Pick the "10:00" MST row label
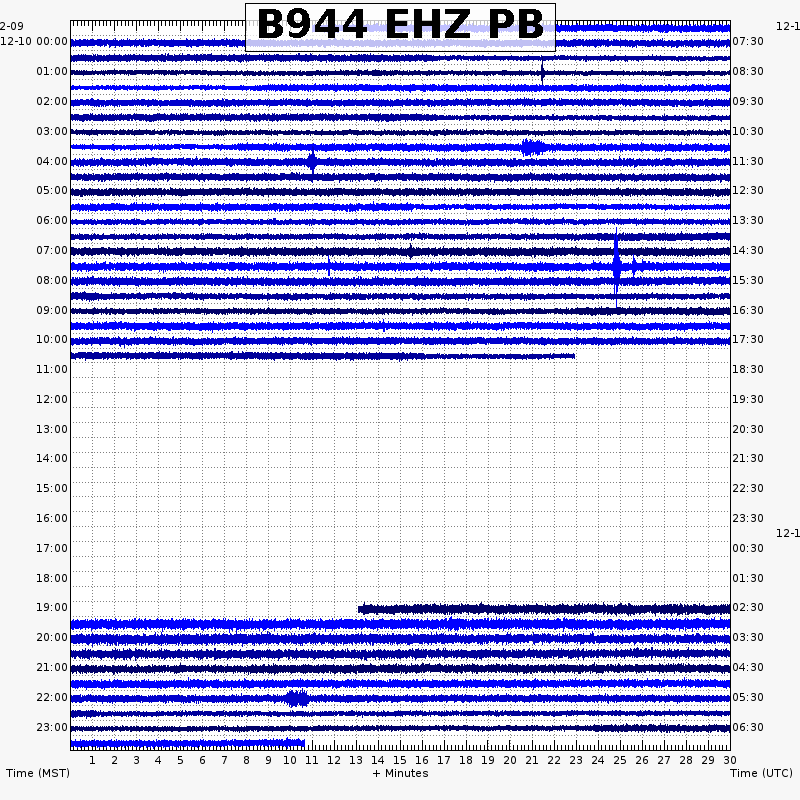 [52, 340]
